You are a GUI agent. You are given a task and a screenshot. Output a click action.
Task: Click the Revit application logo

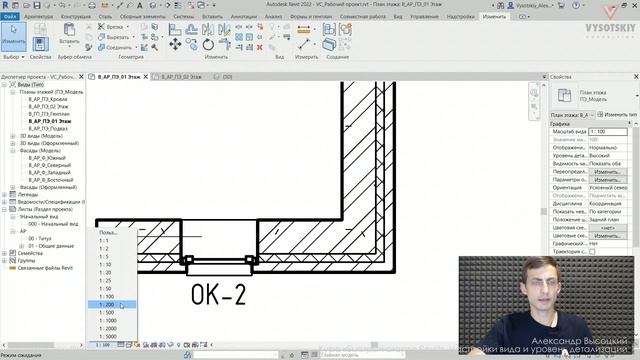5,5
